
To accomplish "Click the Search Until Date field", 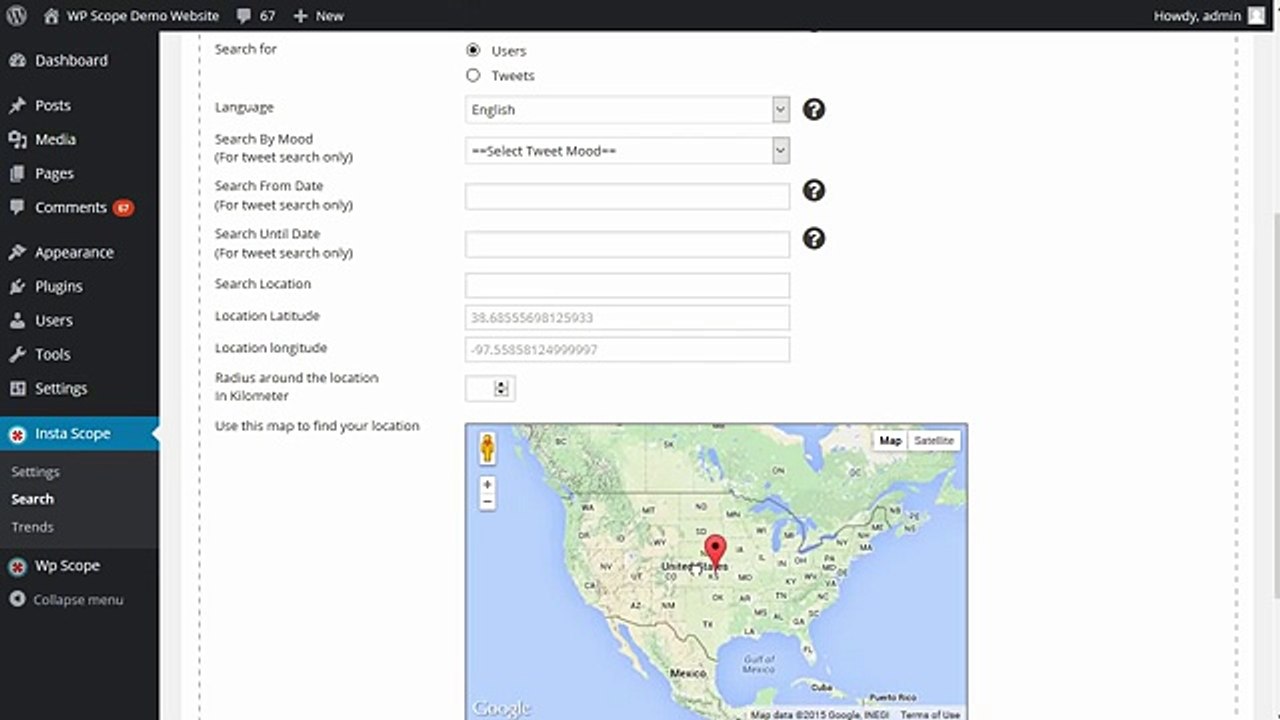I will pyautogui.click(x=627, y=244).
